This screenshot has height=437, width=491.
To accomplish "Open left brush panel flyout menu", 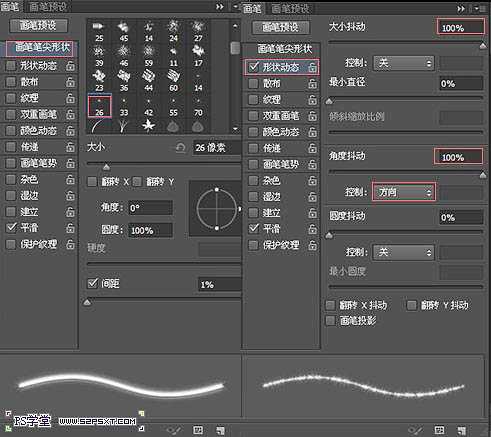I will click(236, 7).
